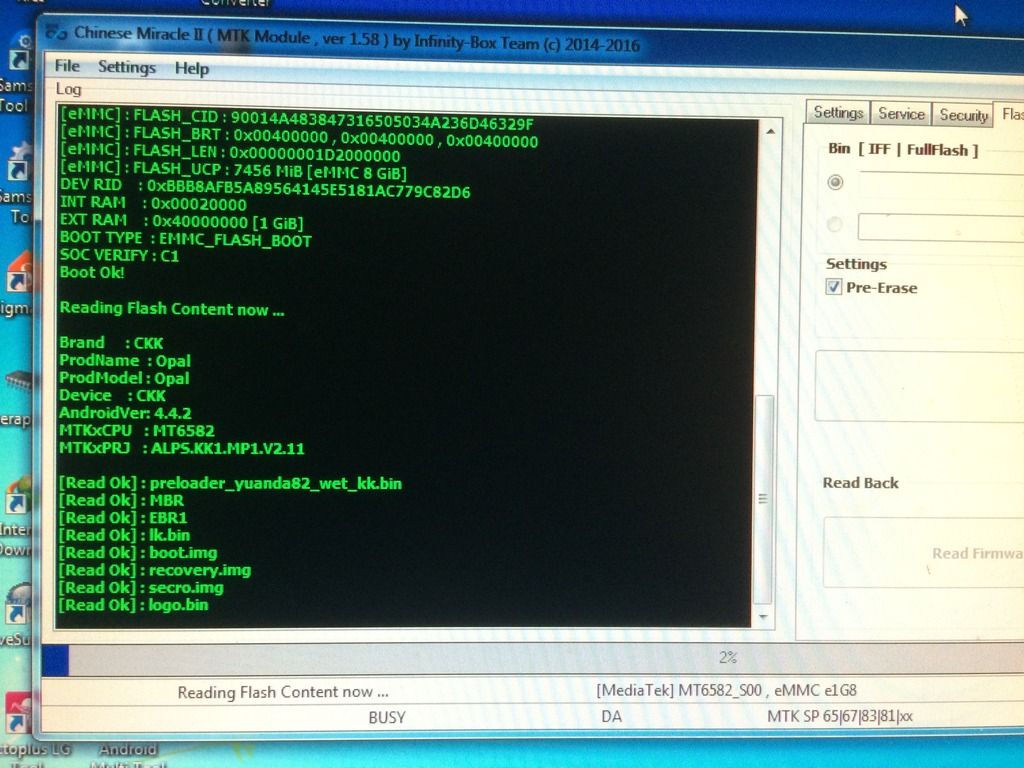Screen dimensions: 1024x768
Task: Click the 'MTKxCPU : MT6582' log line
Action: tap(136, 431)
